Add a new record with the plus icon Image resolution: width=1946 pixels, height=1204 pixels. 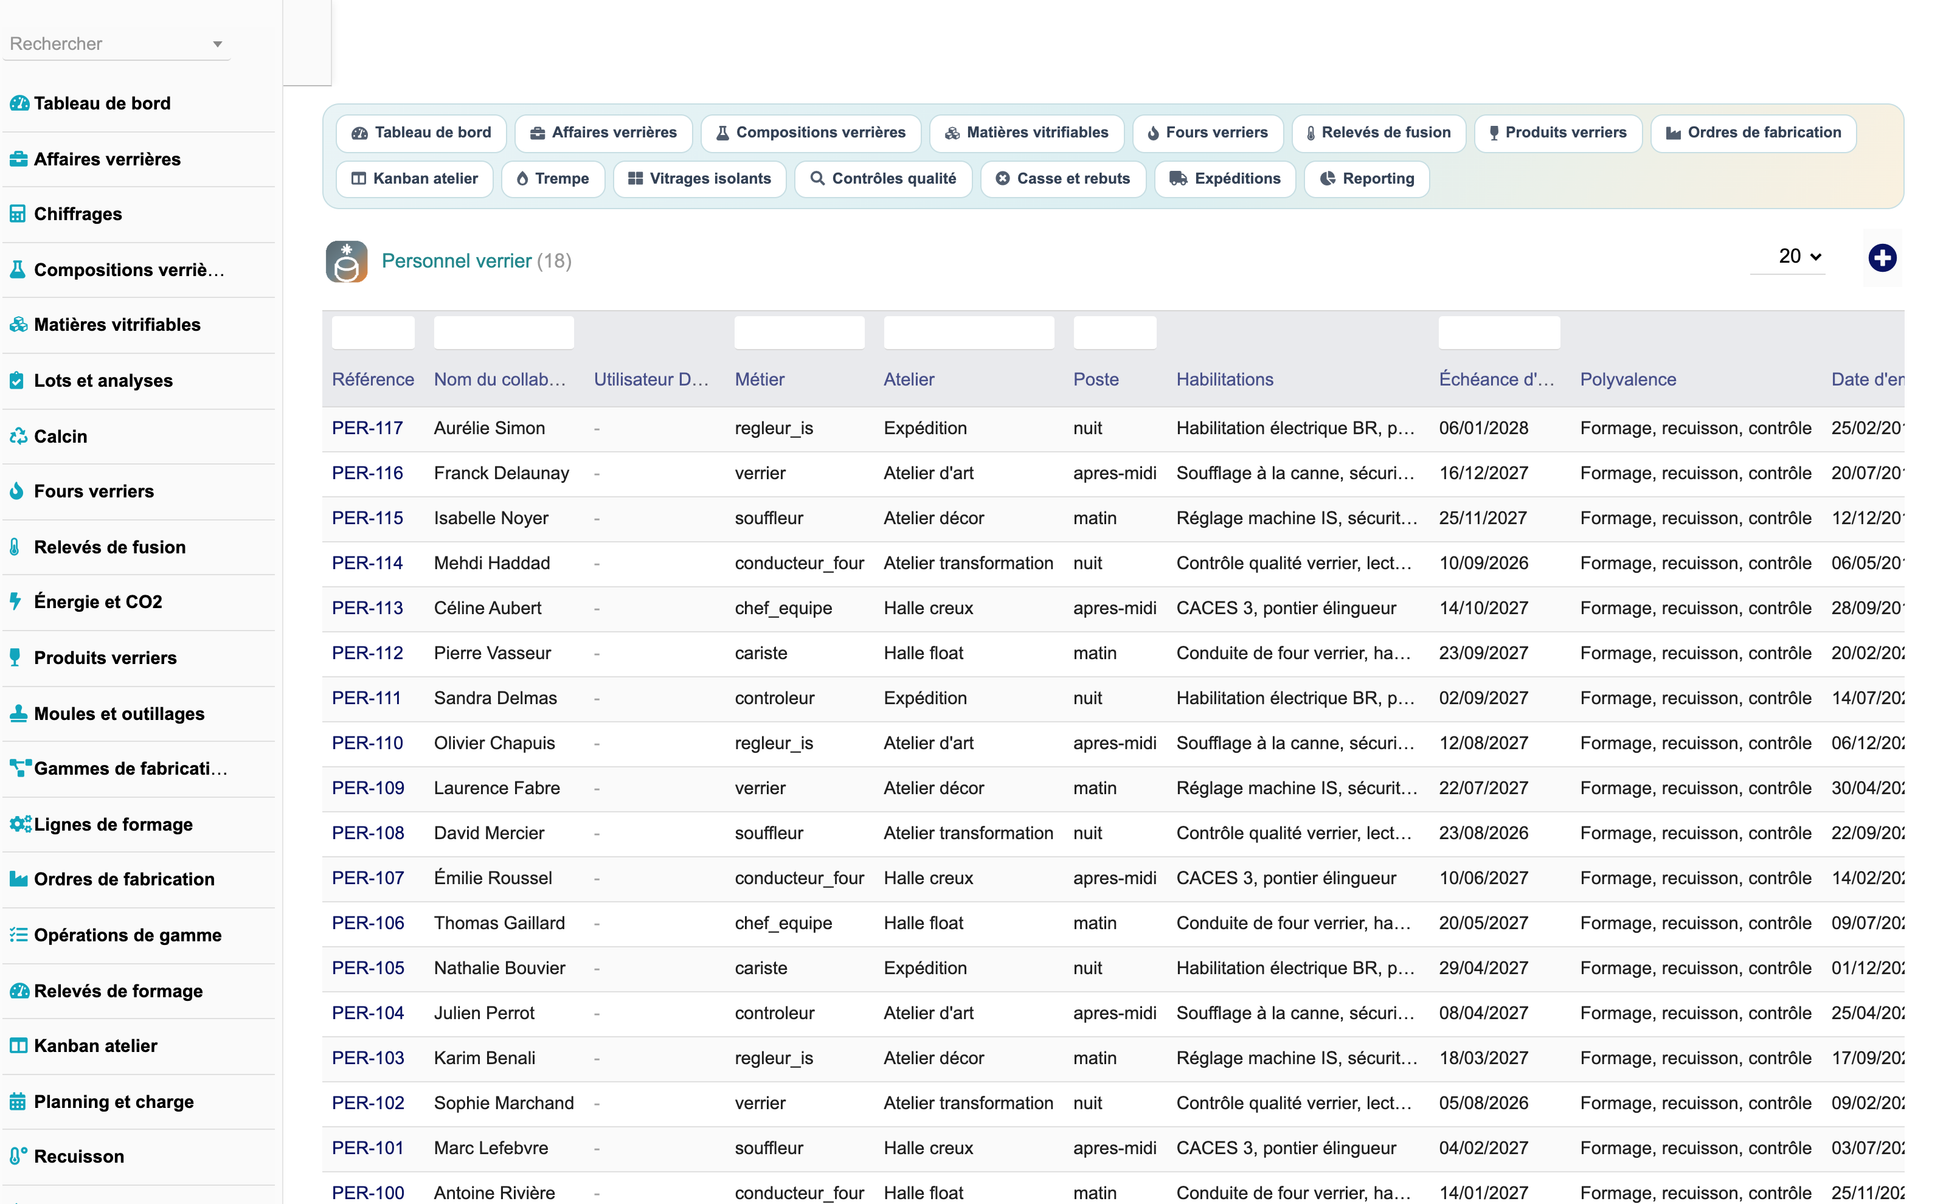[1882, 258]
